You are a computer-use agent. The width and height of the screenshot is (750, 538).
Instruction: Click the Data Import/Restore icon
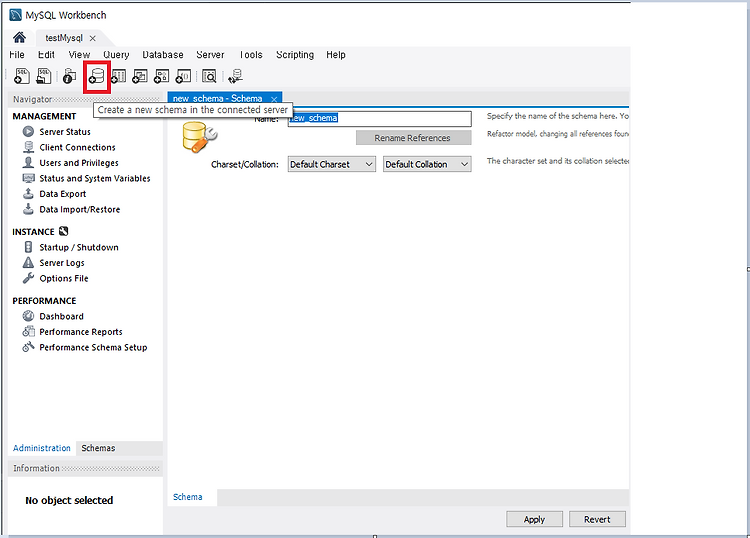(x=28, y=209)
